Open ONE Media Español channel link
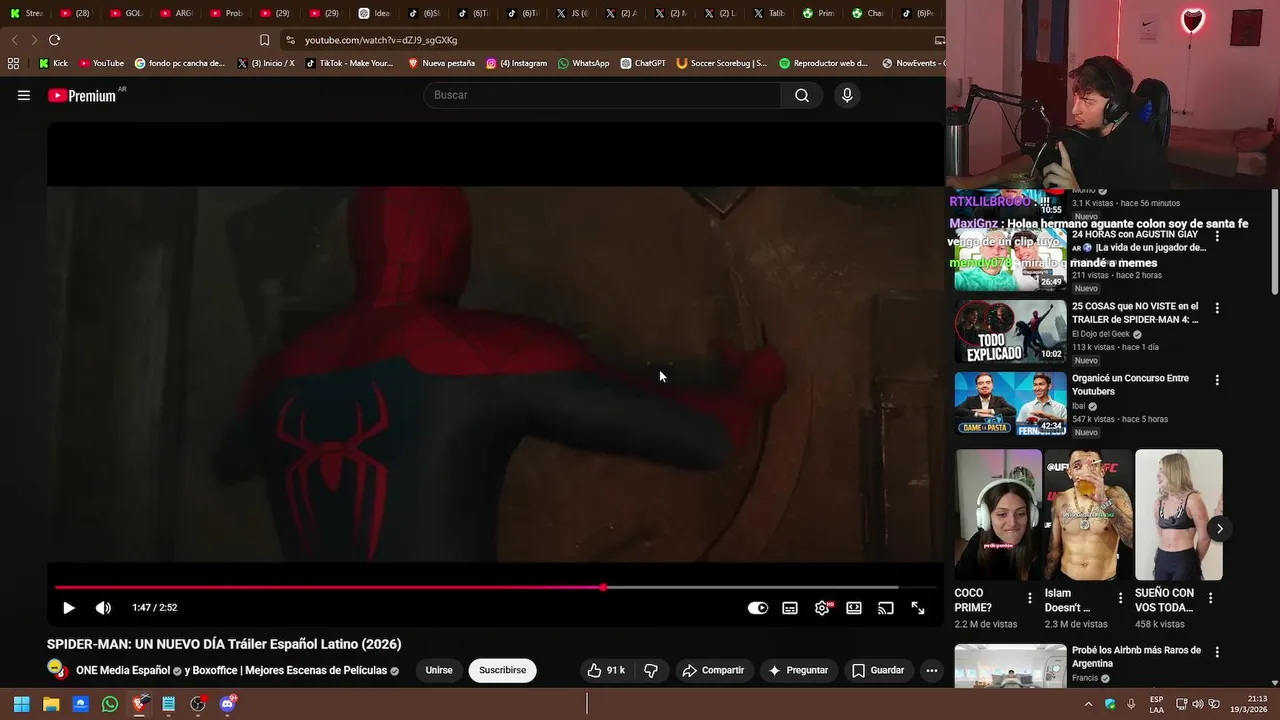Image resolution: width=1280 pixels, height=720 pixels. (123, 670)
